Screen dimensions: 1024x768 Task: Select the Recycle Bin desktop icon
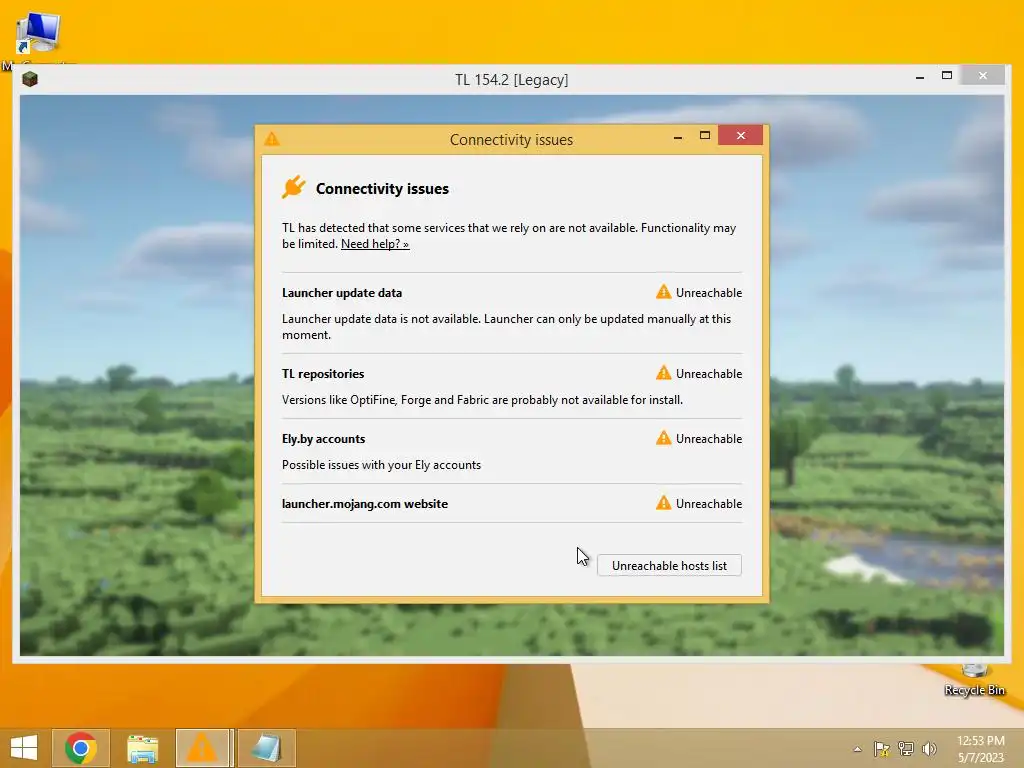(974, 680)
